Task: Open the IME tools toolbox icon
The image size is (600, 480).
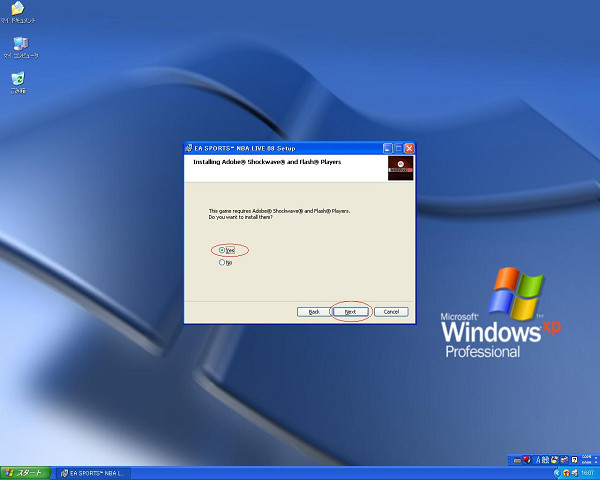Action: tap(564, 460)
